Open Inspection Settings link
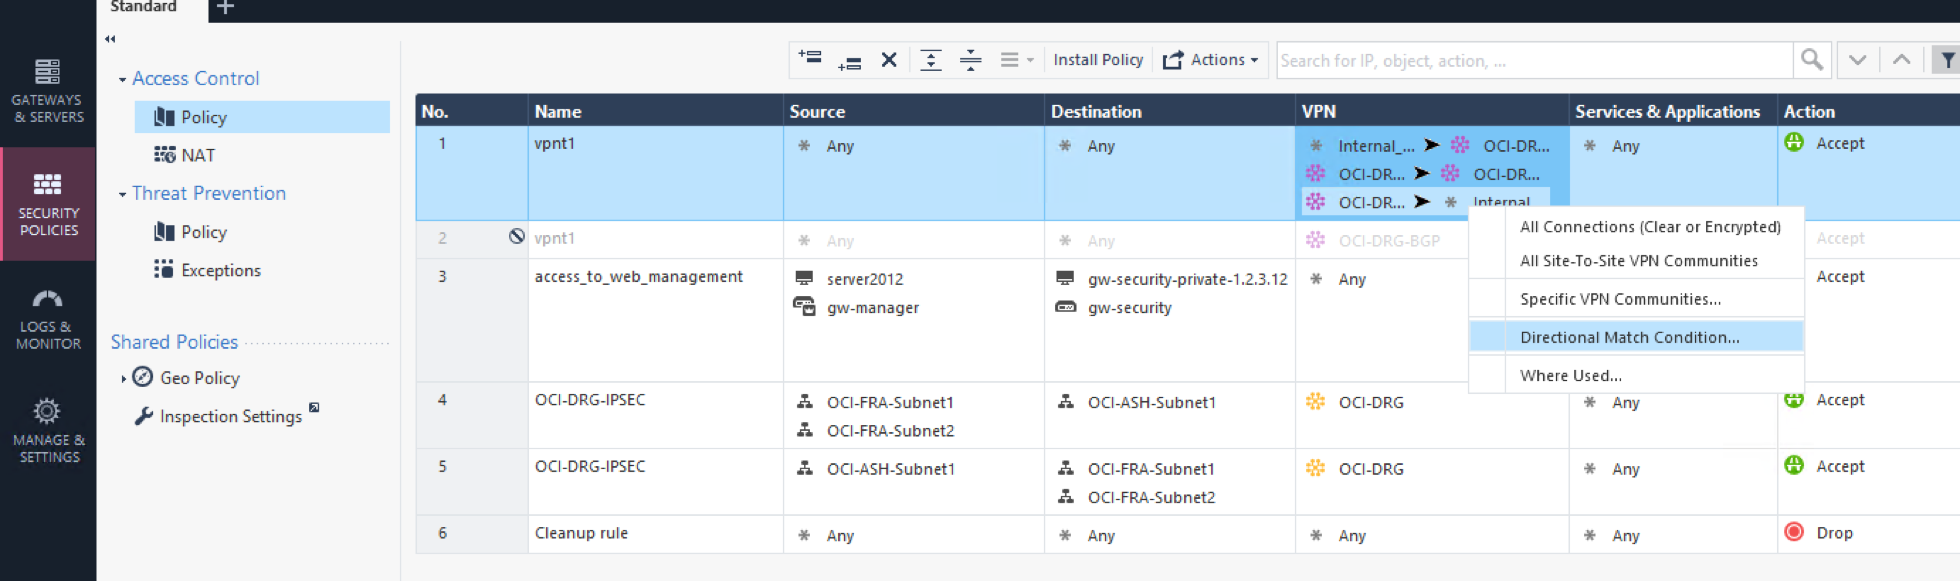This screenshot has width=1960, height=581. (230, 416)
